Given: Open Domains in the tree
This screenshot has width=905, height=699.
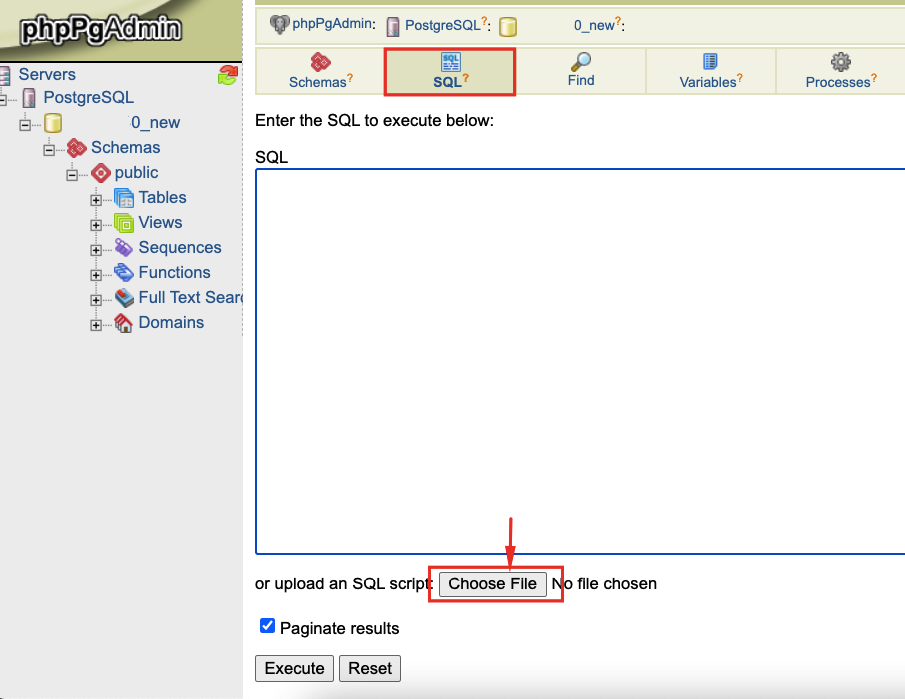Looking at the screenshot, I should [171, 322].
